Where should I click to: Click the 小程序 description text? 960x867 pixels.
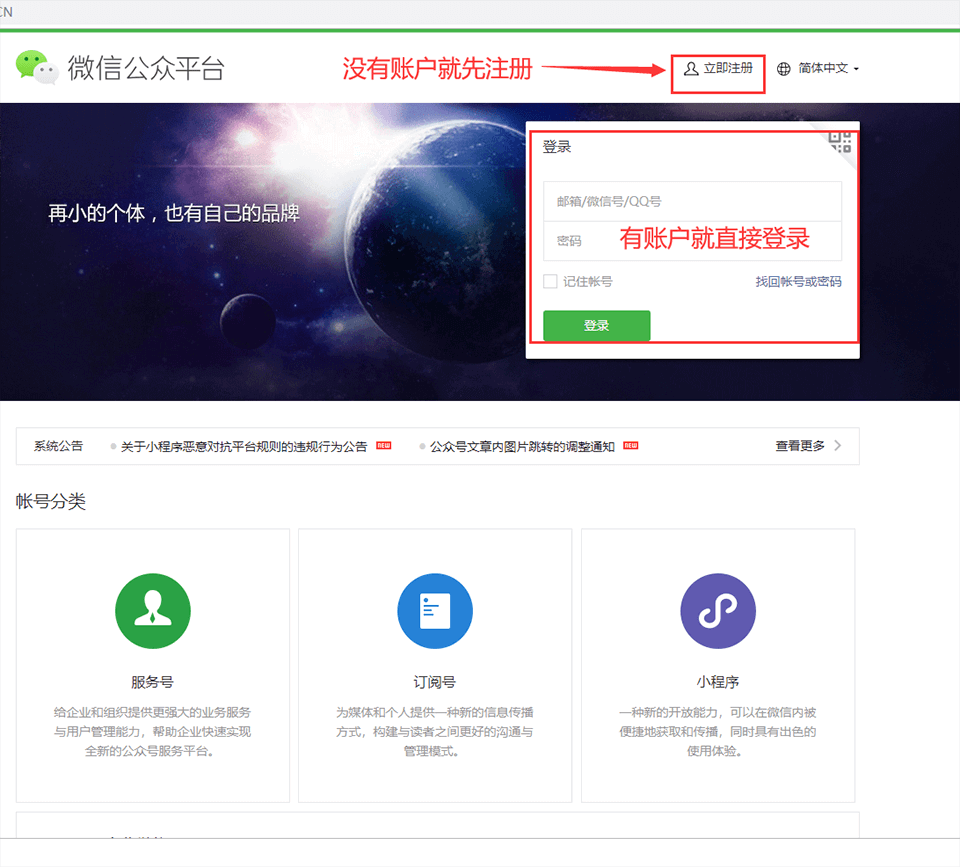tap(717, 731)
